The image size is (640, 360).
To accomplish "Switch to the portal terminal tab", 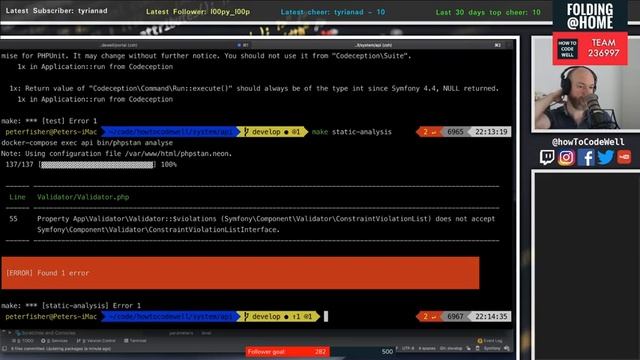I will pyautogui.click(x=119, y=45).
